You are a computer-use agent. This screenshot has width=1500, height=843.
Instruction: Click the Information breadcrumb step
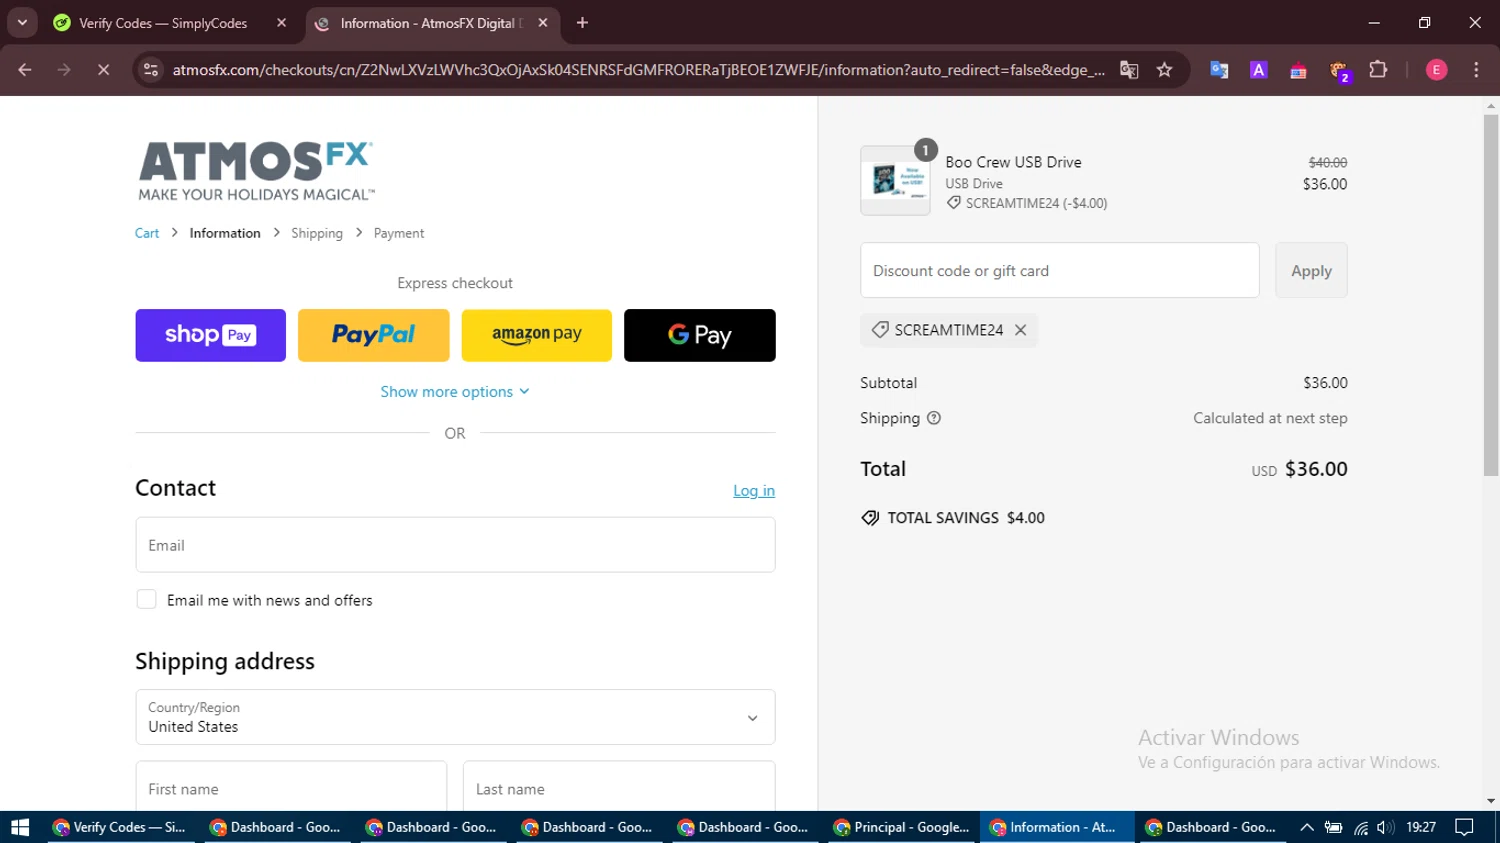pos(225,233)
